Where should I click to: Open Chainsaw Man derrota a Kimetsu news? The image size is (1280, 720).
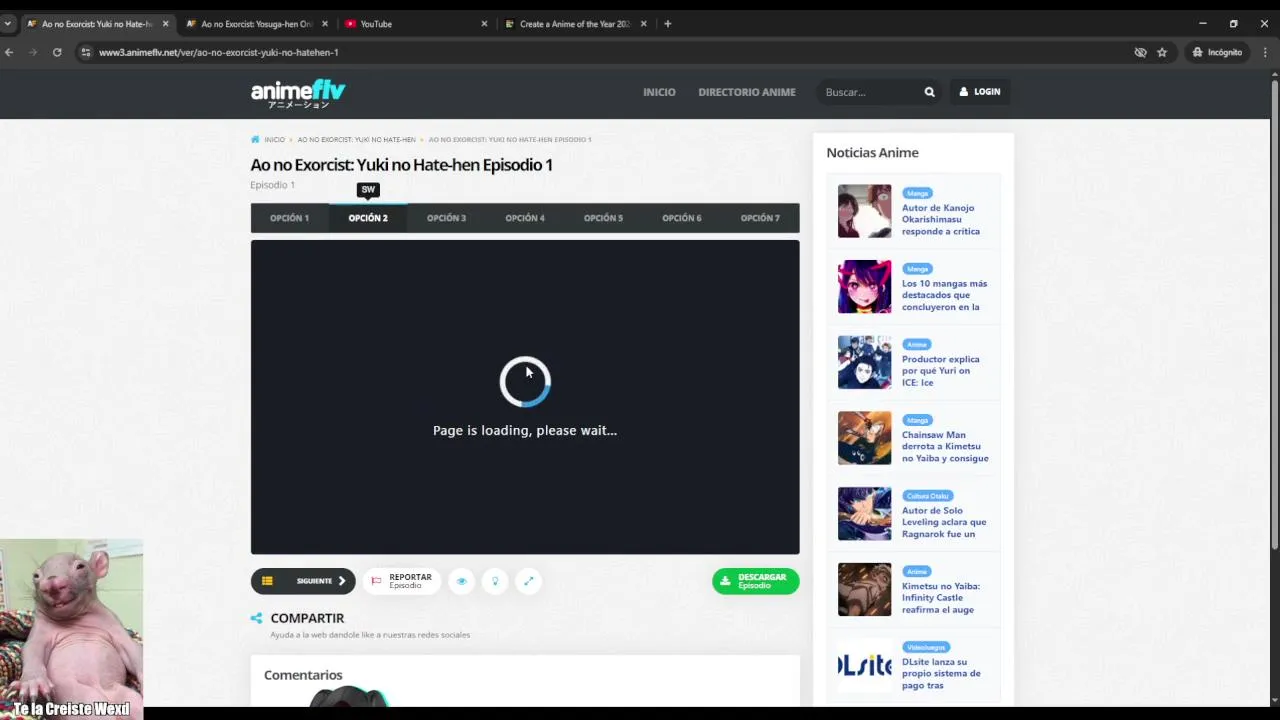[x=945, y=446]
